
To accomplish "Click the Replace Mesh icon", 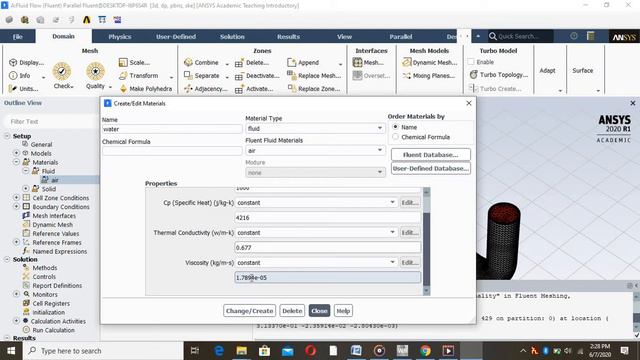I will click(x=291, y=75).
